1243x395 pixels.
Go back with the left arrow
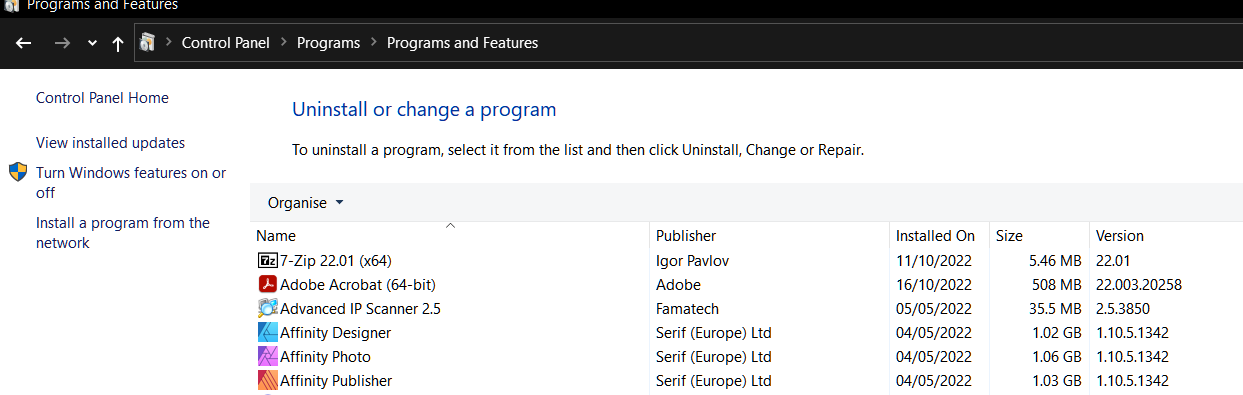click(x=24, y=43)
